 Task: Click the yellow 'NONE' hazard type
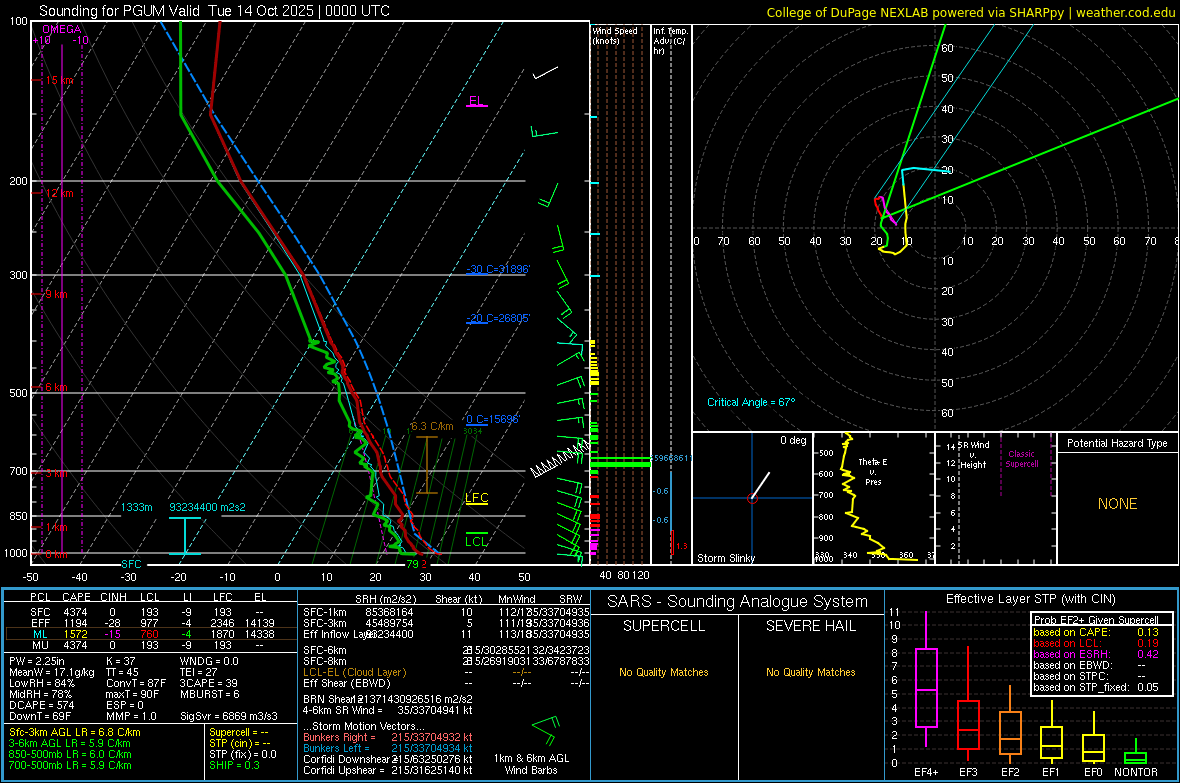[x=1117, y=504]
